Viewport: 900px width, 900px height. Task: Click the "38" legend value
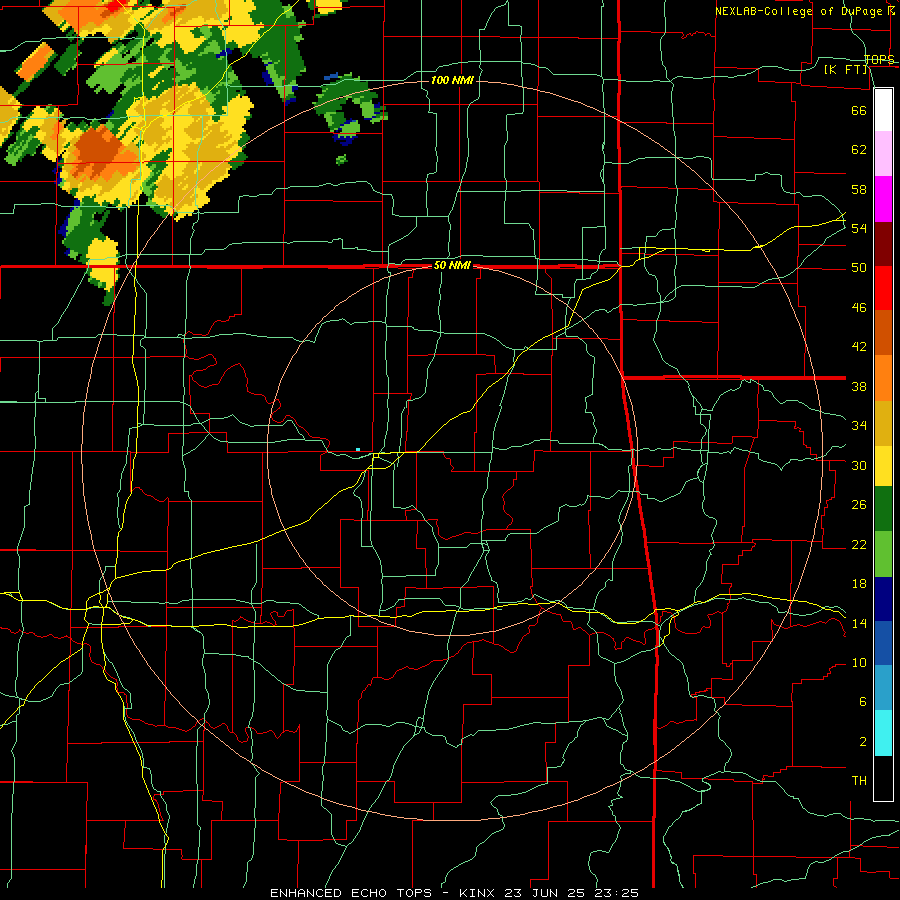859,386
